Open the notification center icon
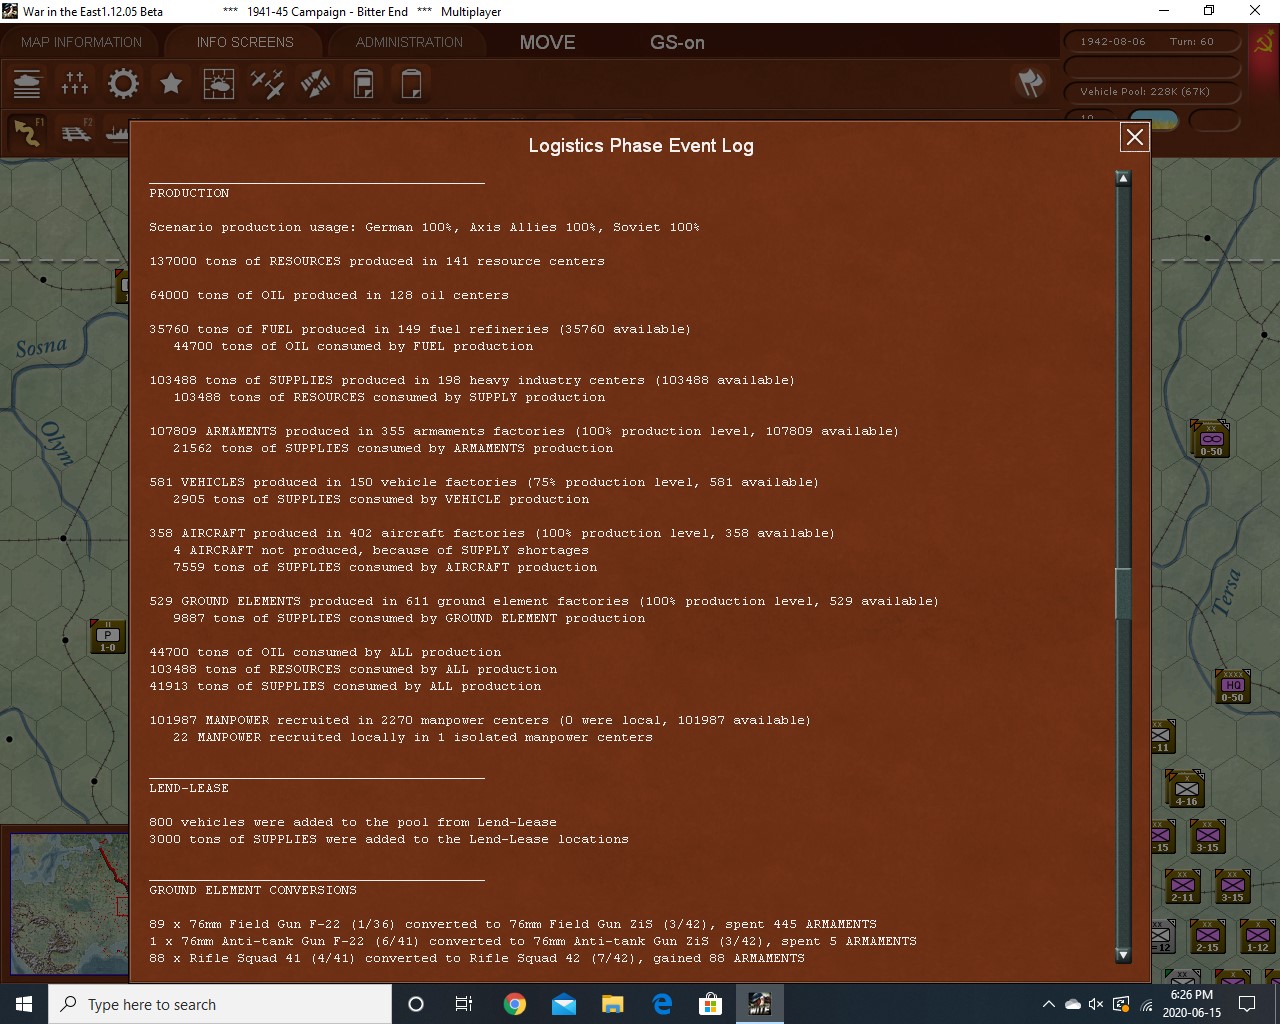The height and width of the screenshot is (1024, 1280). [x=1247, y=1004]
